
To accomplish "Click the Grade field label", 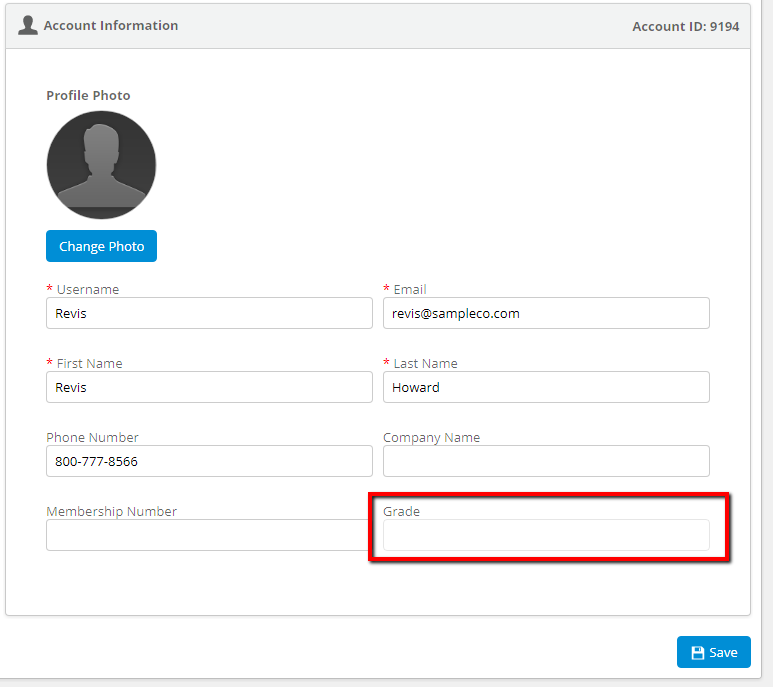I will (401, 512).
